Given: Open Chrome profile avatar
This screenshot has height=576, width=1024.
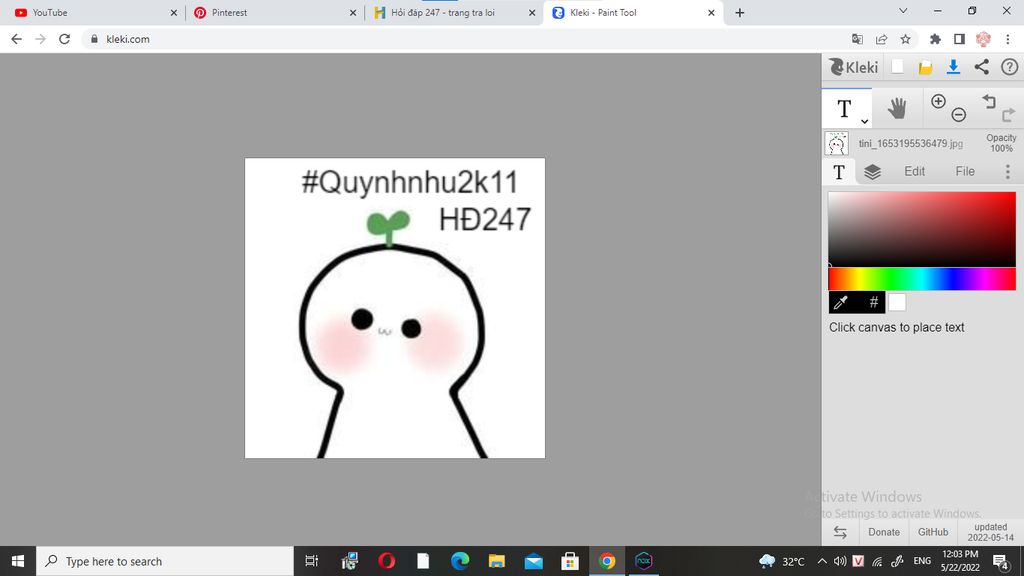Looking at the screenshot, I should click(983, 39).
